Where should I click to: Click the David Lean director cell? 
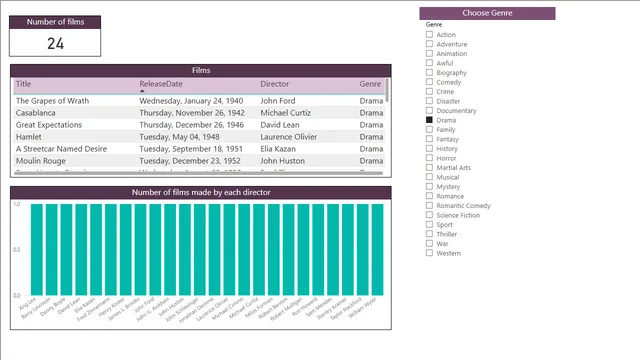pos(280,125)
